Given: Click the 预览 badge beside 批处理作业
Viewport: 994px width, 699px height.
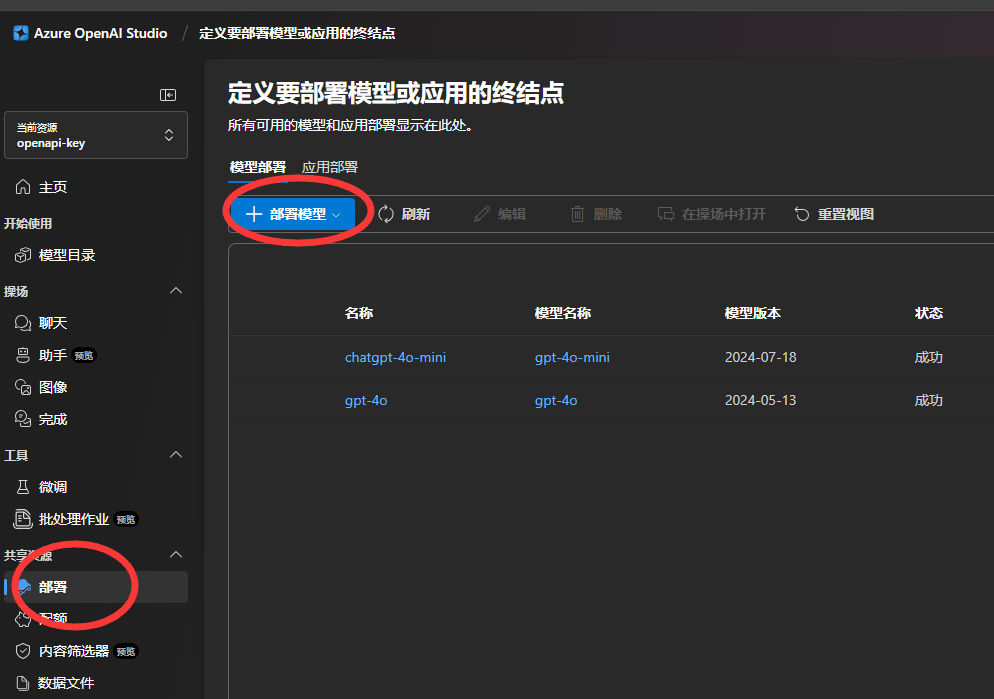Looking at the screenshot, I should coord(126,520).
